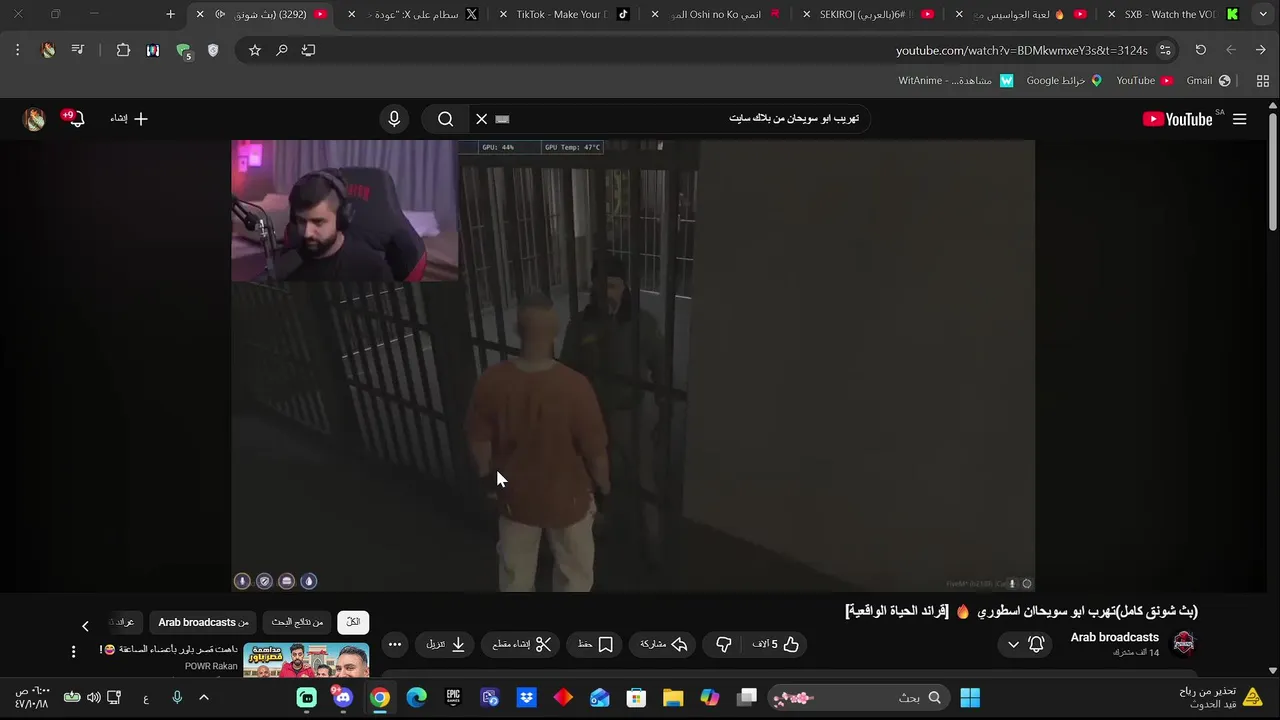The height and width of the screenshot is (720, 1280).
Task: Open options menu for POWR Rakan video
Action: pos(73,652)
